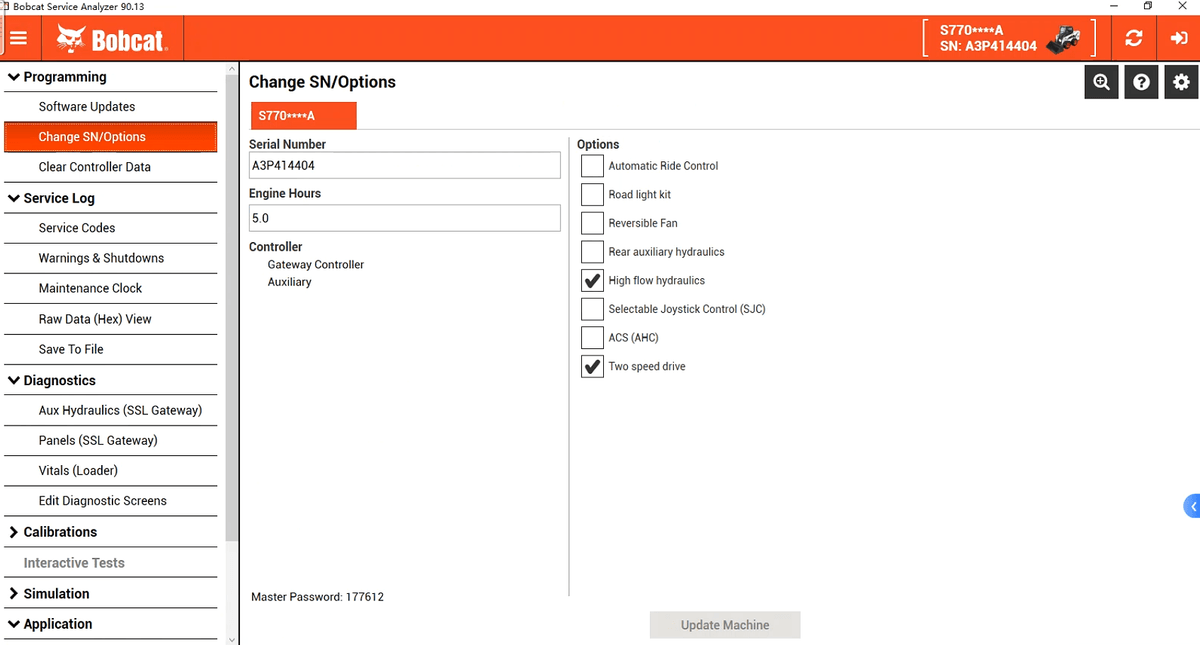Check the Reversible Fan option
Screen dimensions: 1200x645
click(592, 223)
